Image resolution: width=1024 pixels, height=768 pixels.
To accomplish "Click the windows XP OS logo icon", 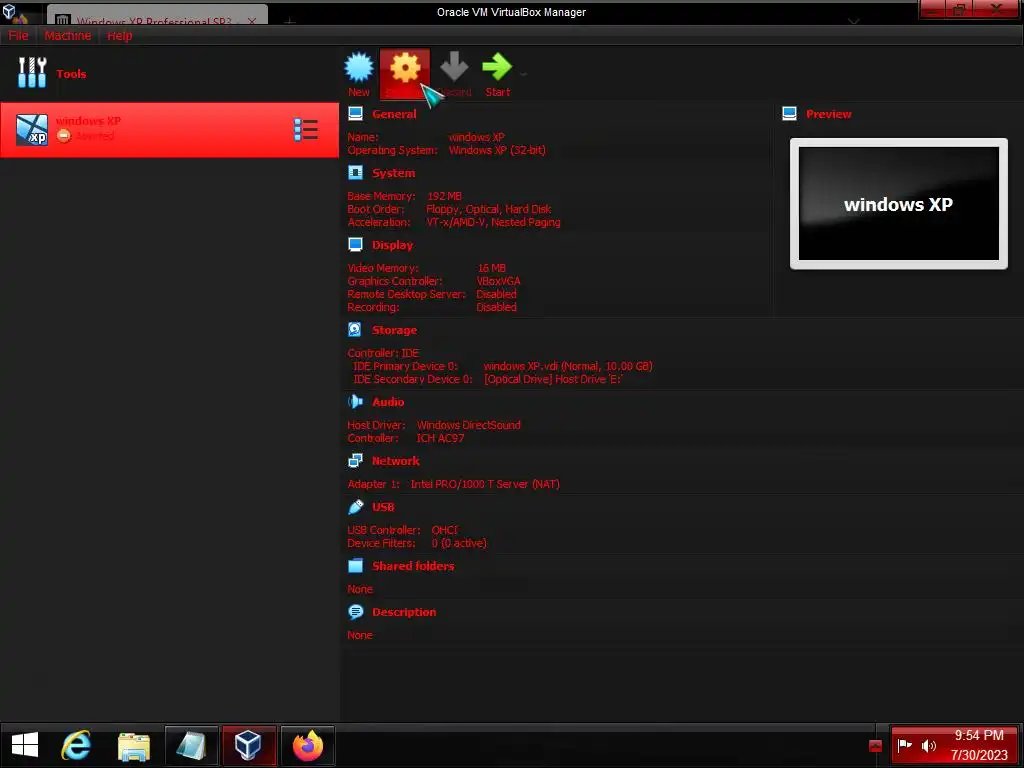I will click(31, 129).
